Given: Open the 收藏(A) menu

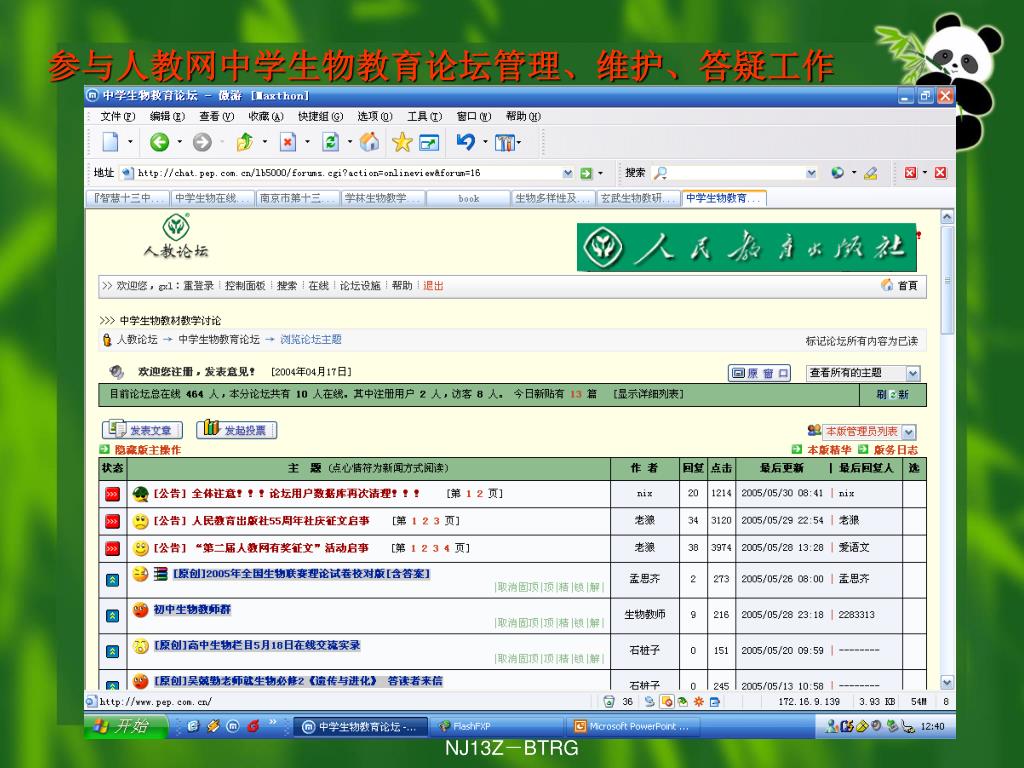Looking at the screenshot, I should point(266,116).
